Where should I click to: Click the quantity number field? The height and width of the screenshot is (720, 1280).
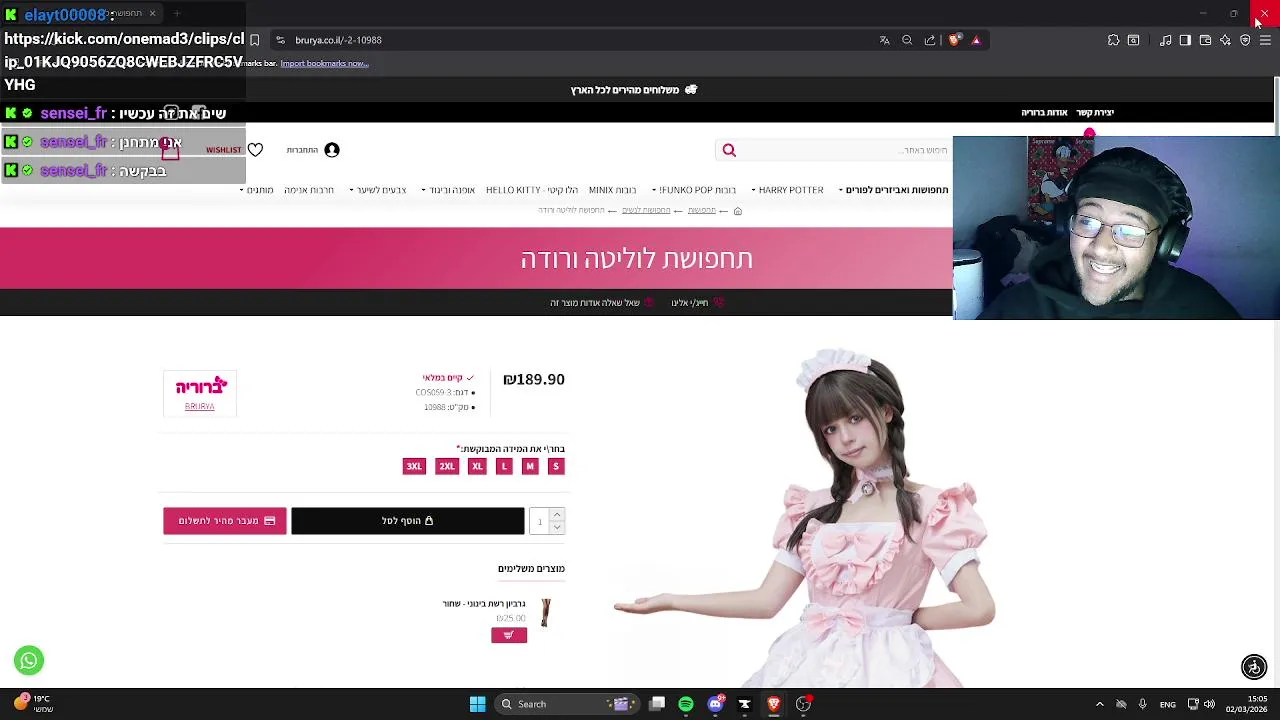[x=539, y=521]
